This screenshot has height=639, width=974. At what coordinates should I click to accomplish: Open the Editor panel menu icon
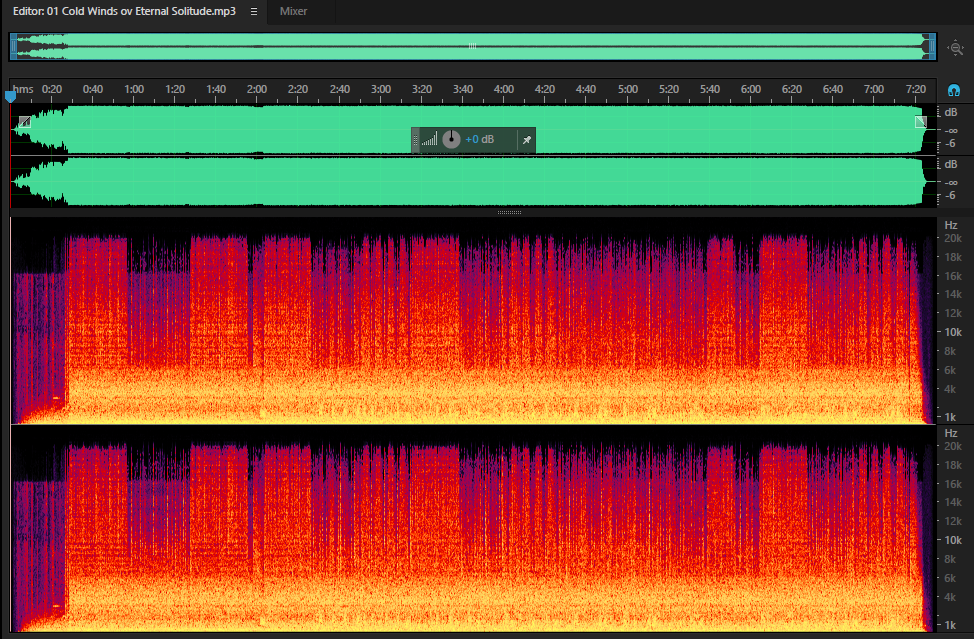pyautogui.click(x=253, y=11)
